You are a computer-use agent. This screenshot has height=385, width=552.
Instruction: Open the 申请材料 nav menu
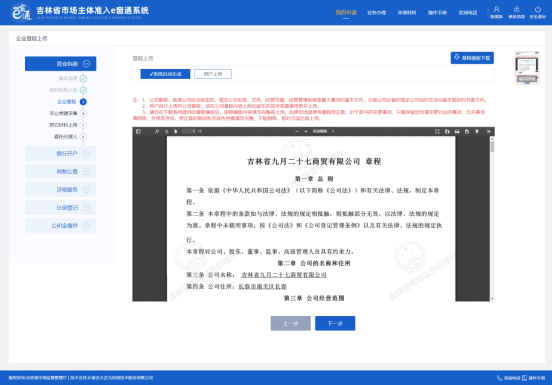[407, 13]
